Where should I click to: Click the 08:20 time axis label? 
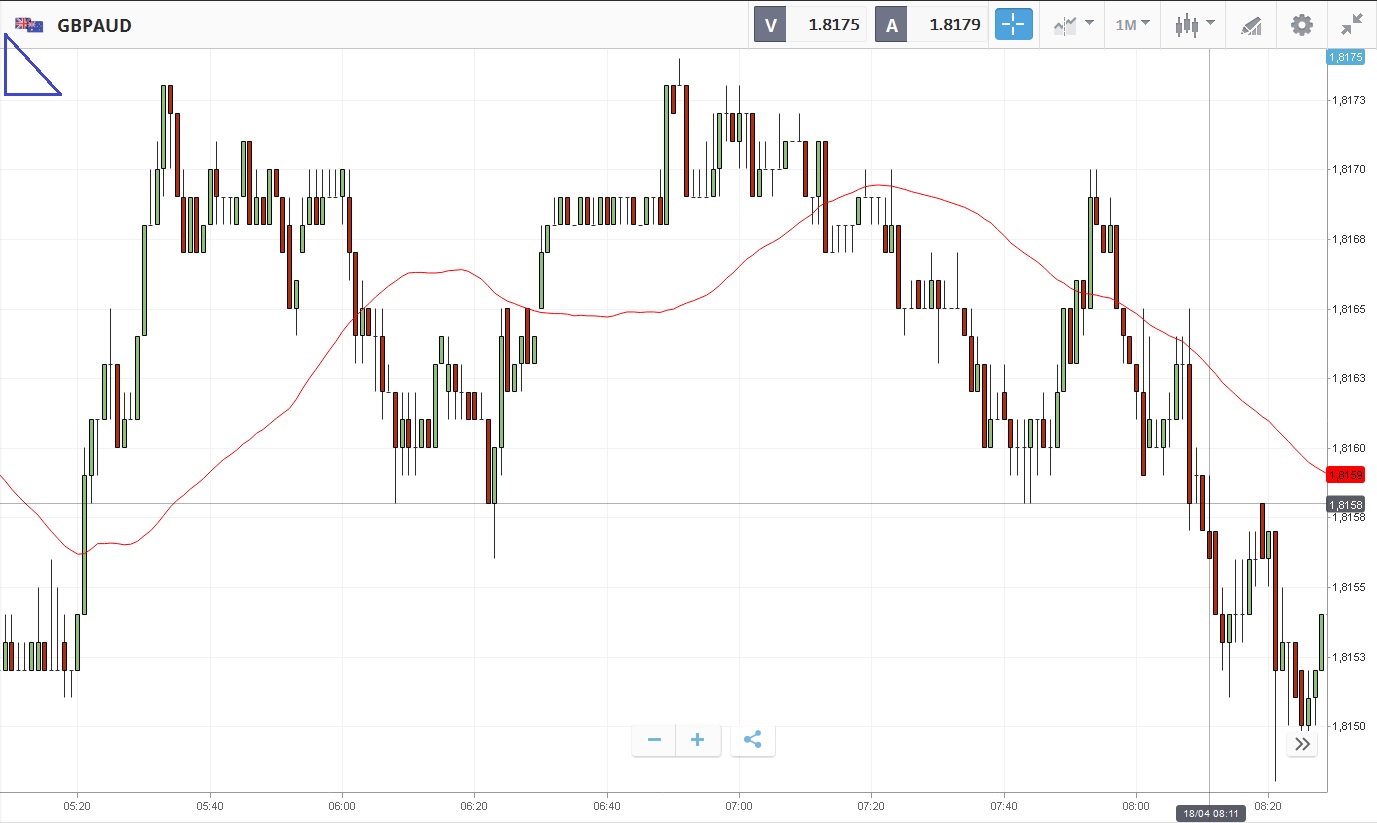tap(1268, 805)
